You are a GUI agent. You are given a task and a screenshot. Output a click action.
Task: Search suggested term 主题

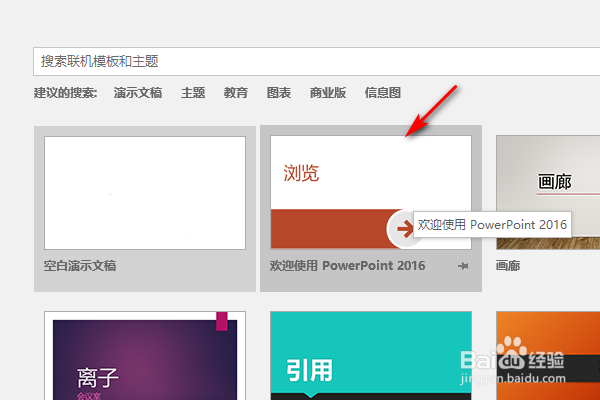pyautogui.click(x=193, y=93)
